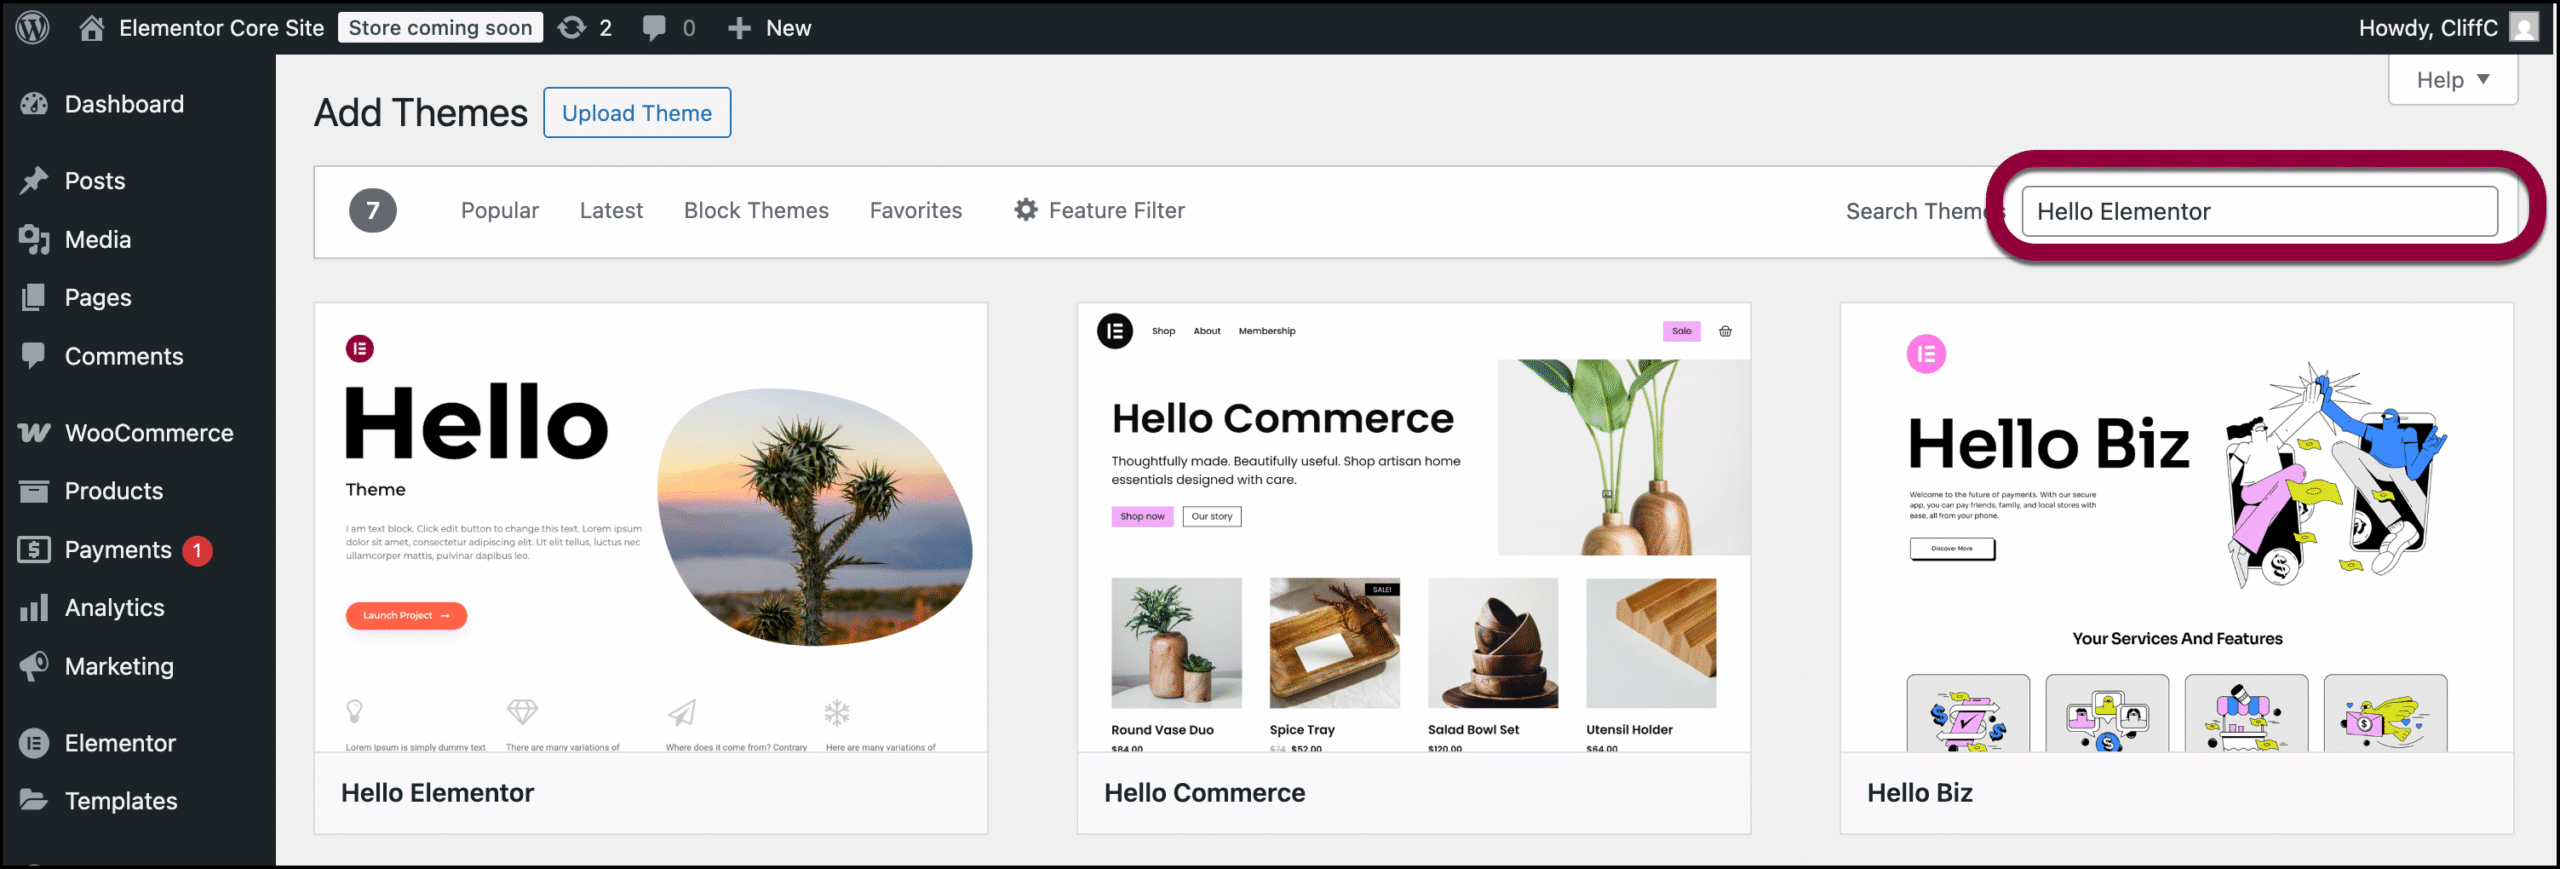2560x869 pixels.
Task: Open the comments bubble icon in toolbar
Action: tap(654, 28)
